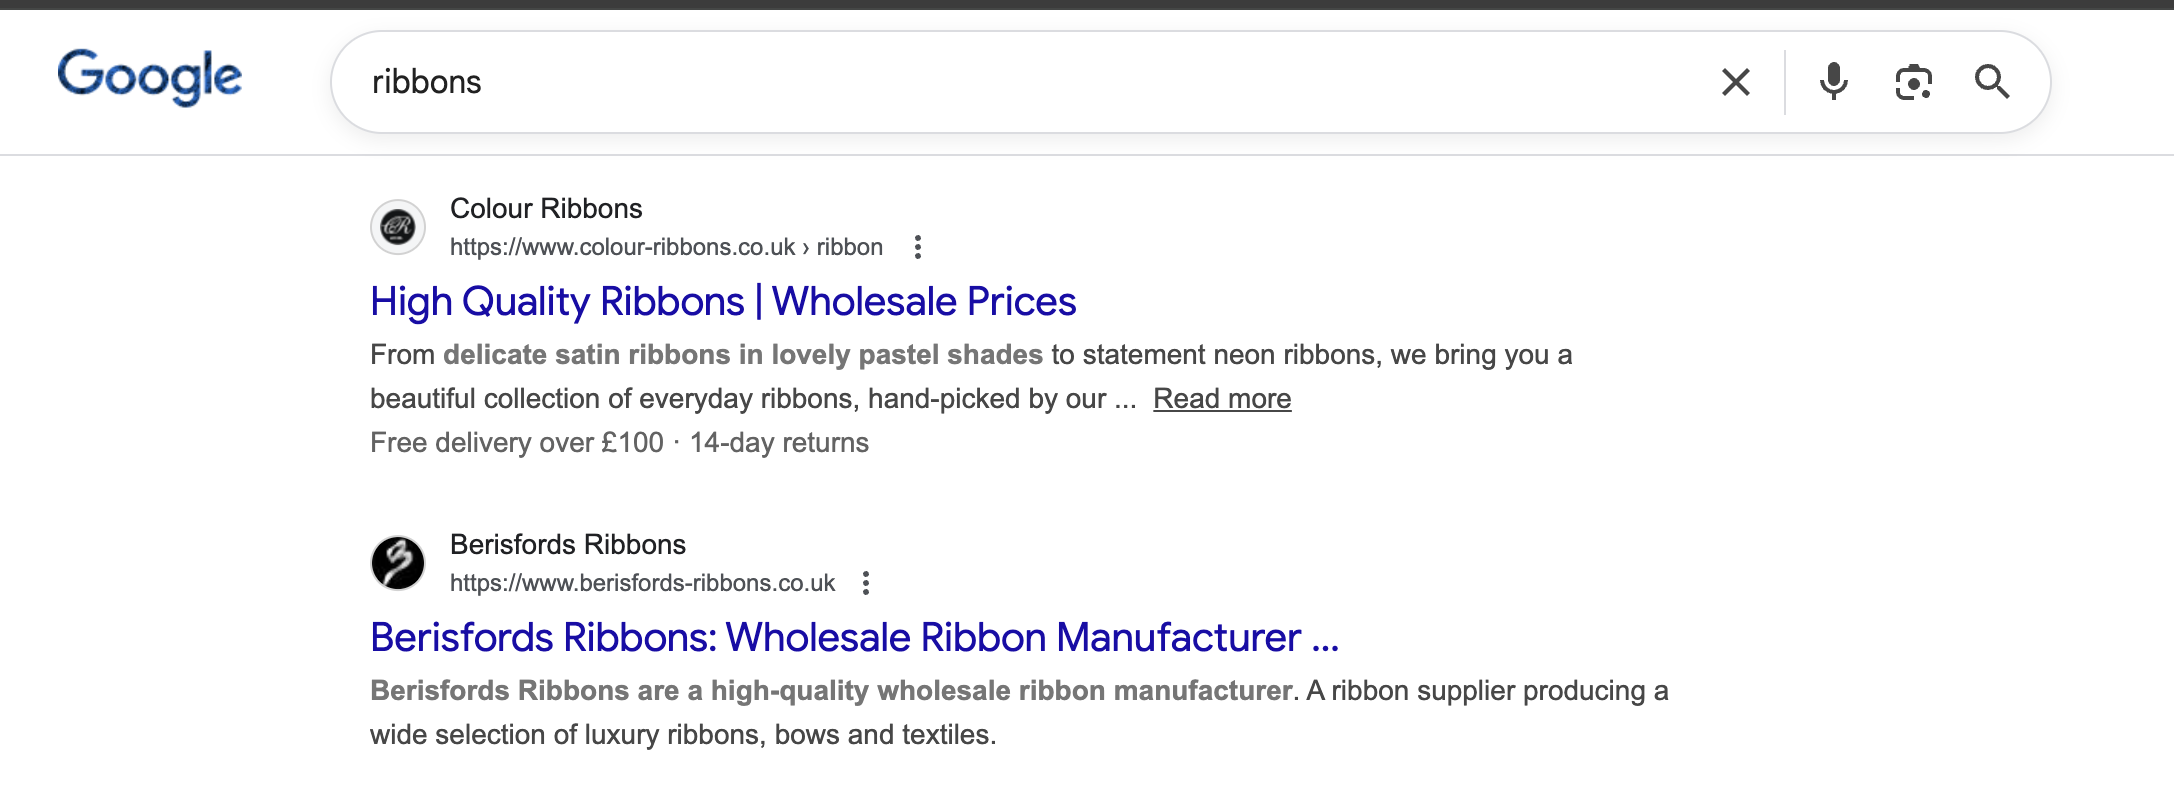Click the magnifying glass search button
2174x812 pixels.
pos(1991,82)
